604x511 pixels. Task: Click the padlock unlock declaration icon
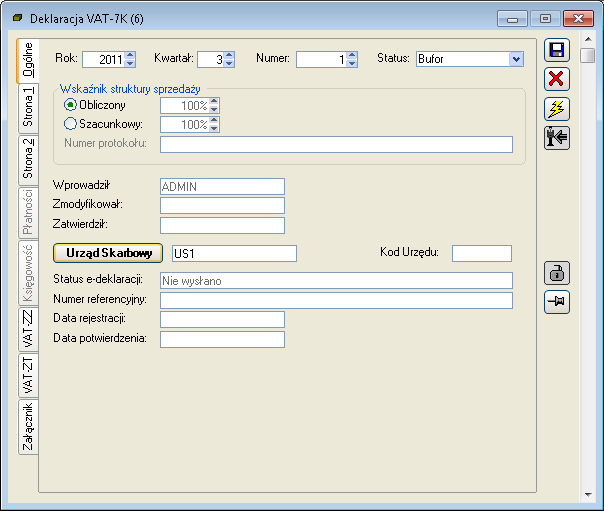click(557, 273)
